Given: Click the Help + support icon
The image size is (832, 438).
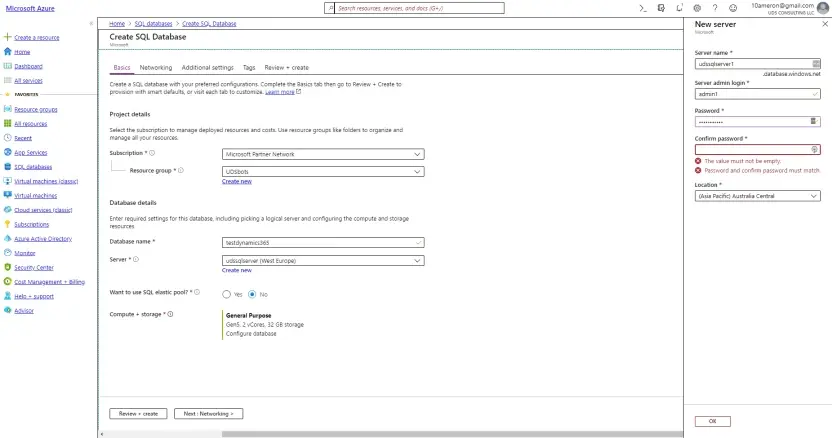Looking at the screenshot, I should point(7,296).
